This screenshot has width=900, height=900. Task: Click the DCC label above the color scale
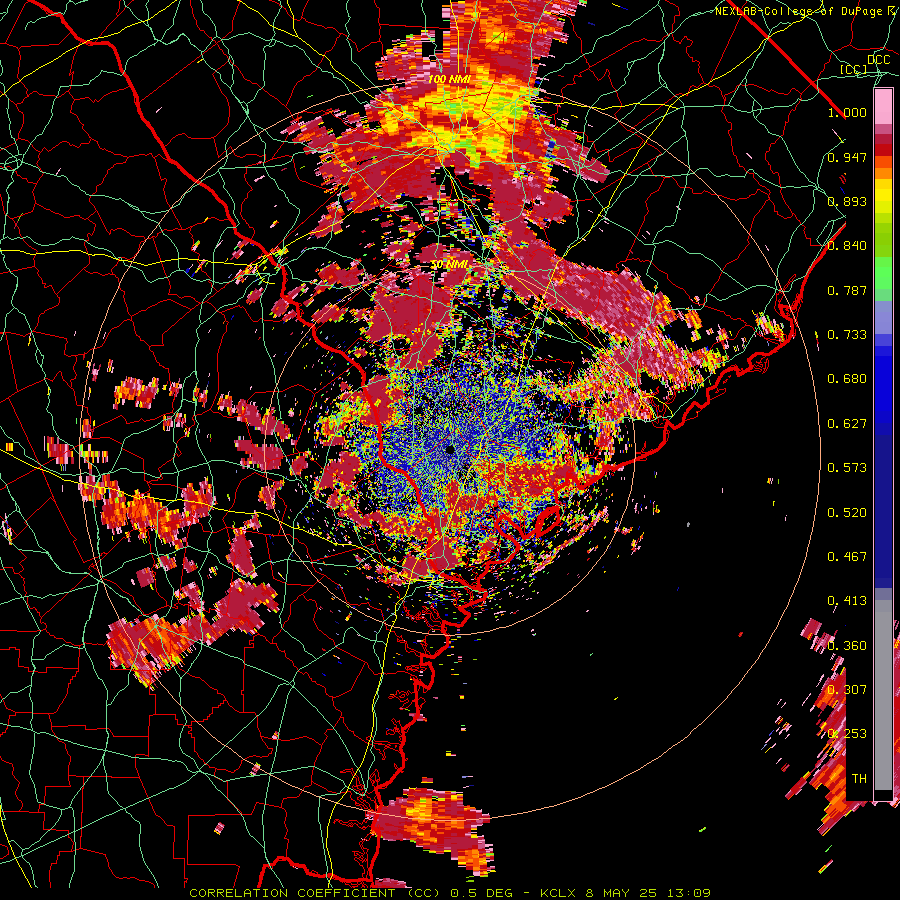point(878,60)
